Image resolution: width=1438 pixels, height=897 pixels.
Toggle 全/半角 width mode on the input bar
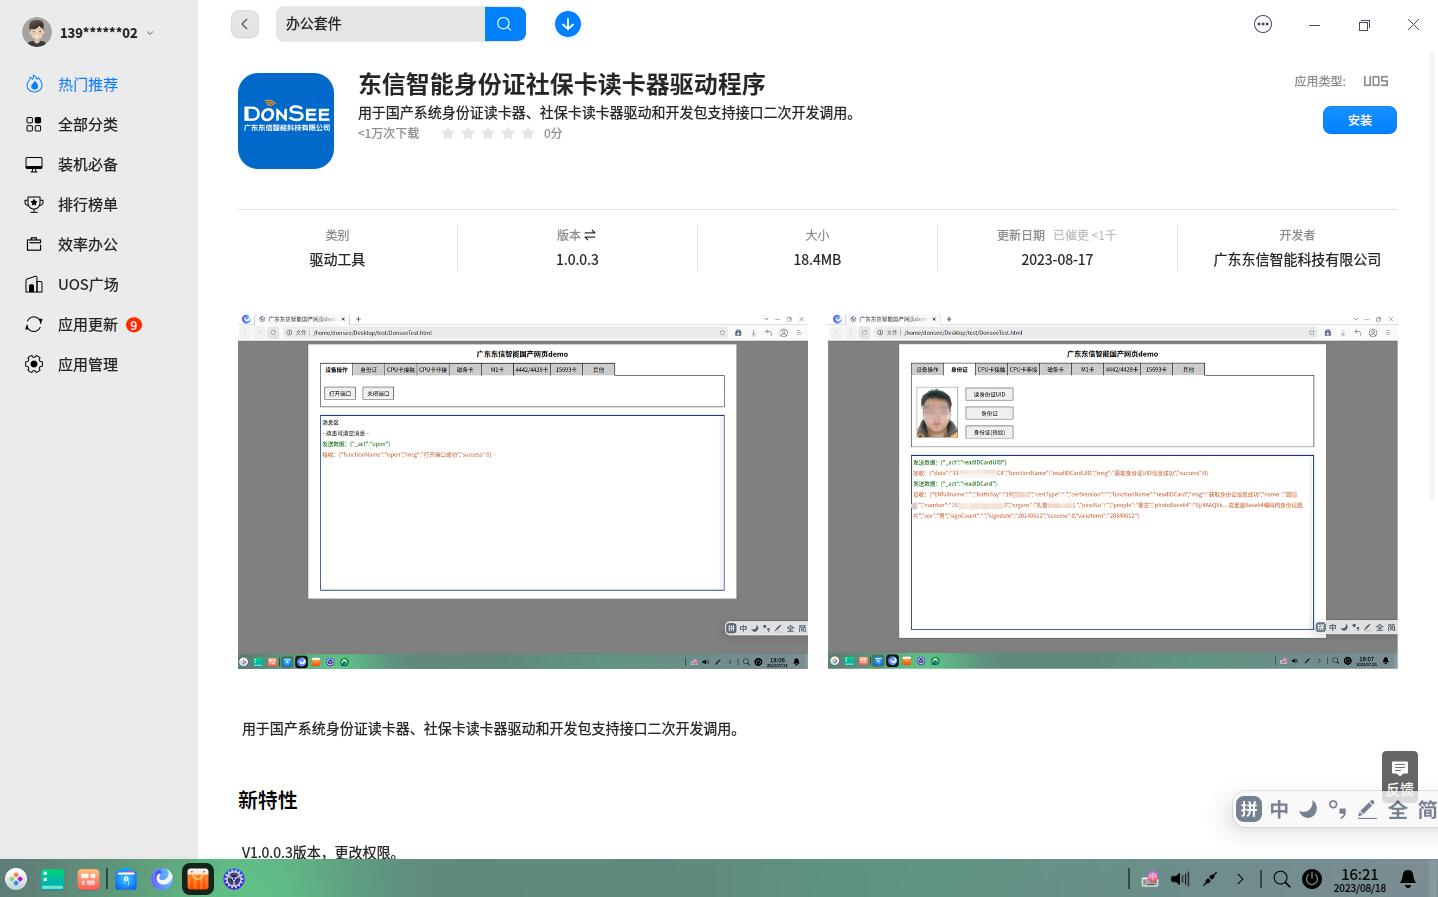click(x=1397, y=810)
